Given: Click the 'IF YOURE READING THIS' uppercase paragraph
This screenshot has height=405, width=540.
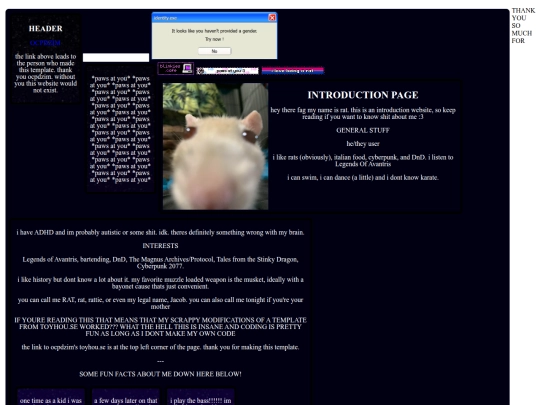Looking at the screenshot, I should 160,326.
